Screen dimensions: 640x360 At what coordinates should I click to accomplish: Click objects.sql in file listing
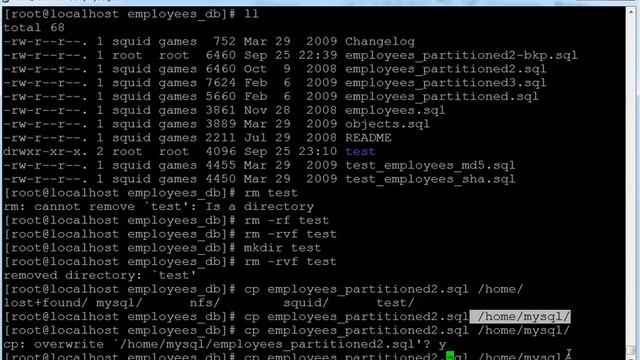387,124
